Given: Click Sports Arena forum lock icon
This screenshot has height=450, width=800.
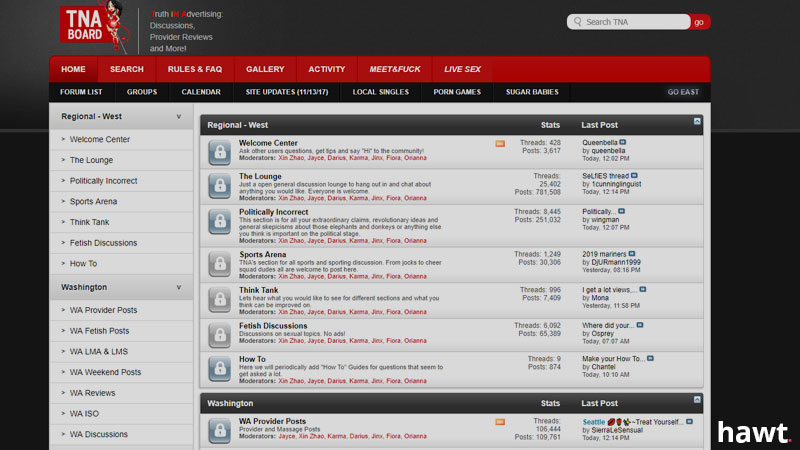Looking at the screenshot, I should click(x=220, y=264).
